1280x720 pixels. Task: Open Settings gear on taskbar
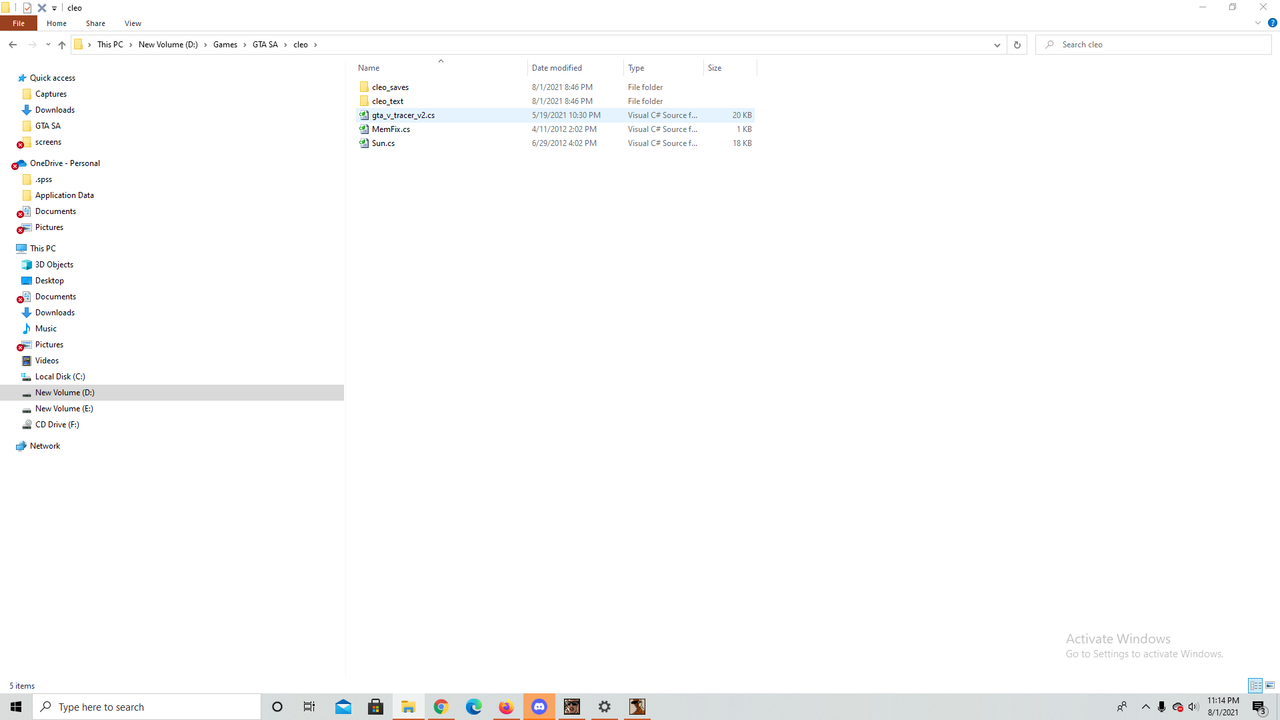click(604, 707)
